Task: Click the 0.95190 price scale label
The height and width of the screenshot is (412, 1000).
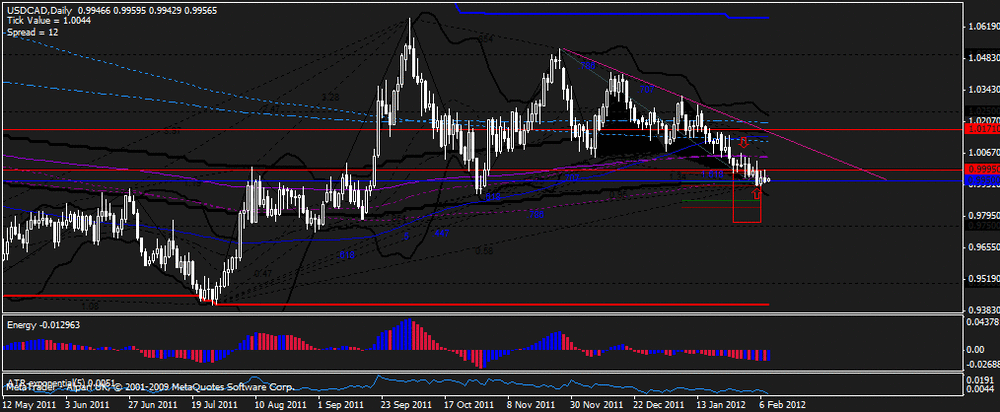Action: (x=983, y=278)
